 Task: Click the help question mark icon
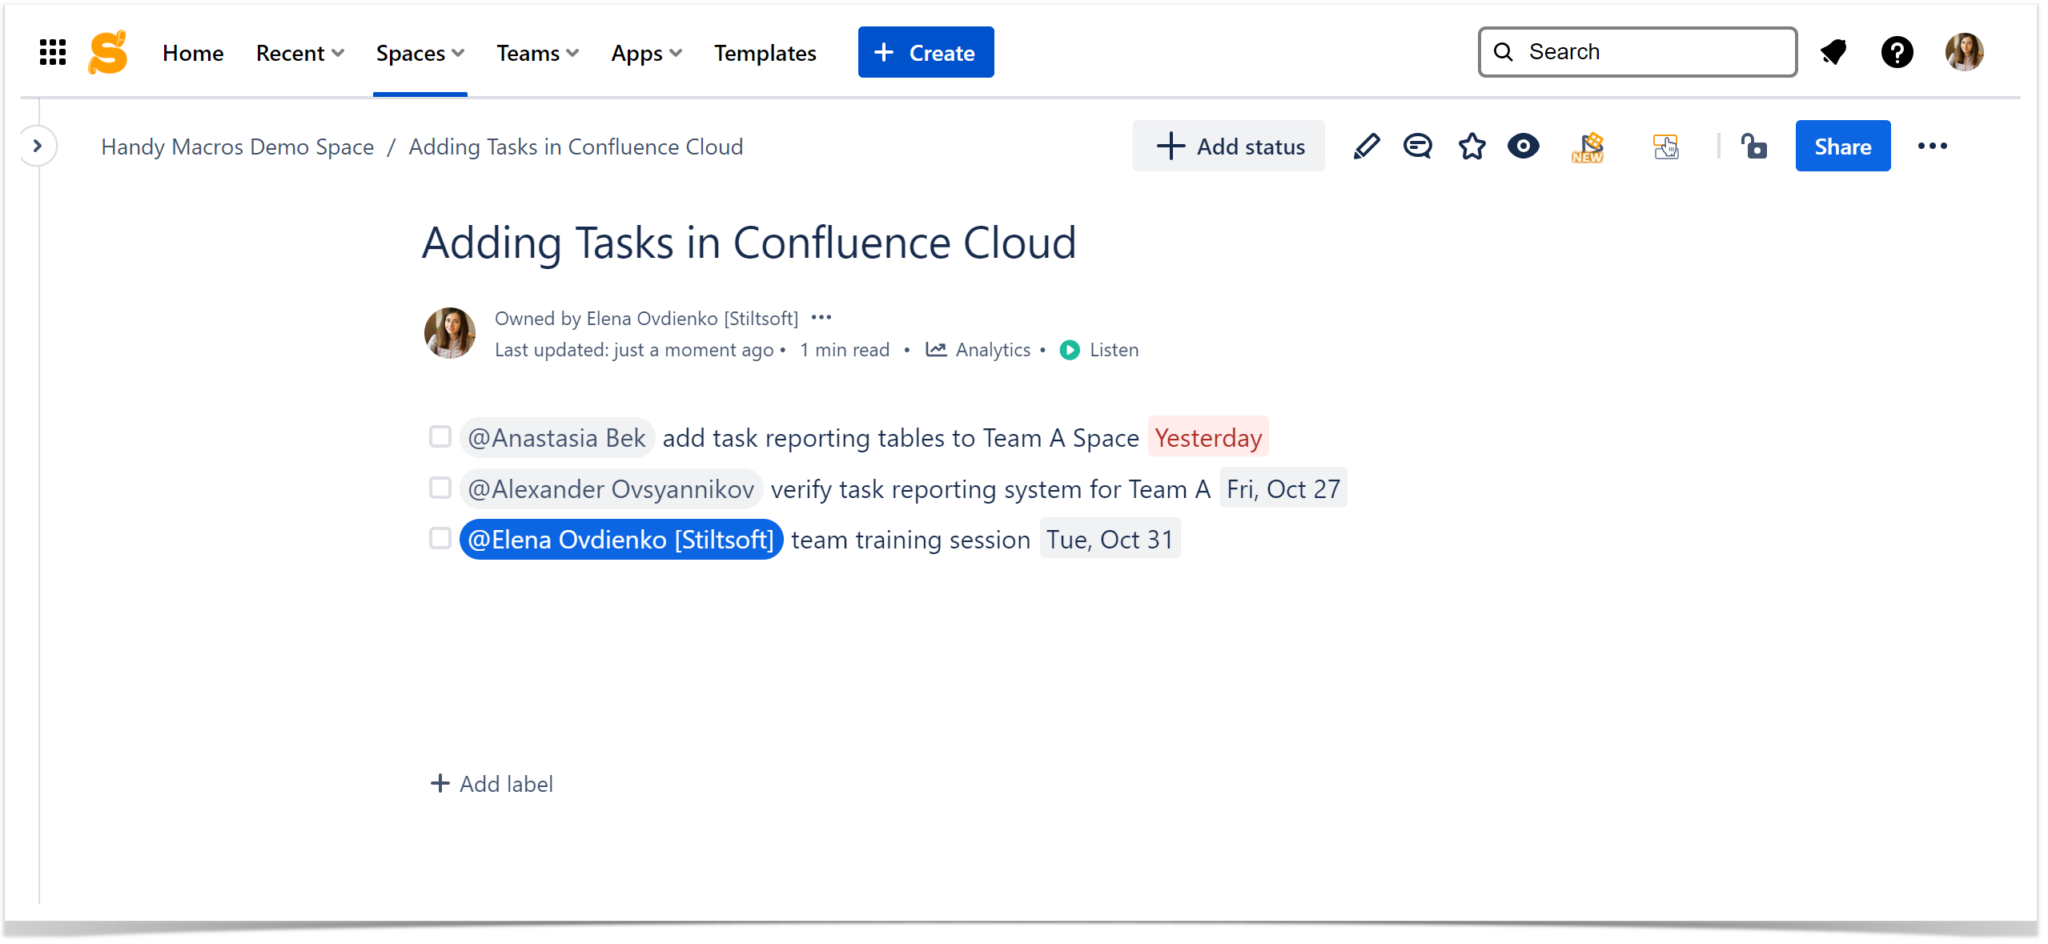coord(1897,51)
